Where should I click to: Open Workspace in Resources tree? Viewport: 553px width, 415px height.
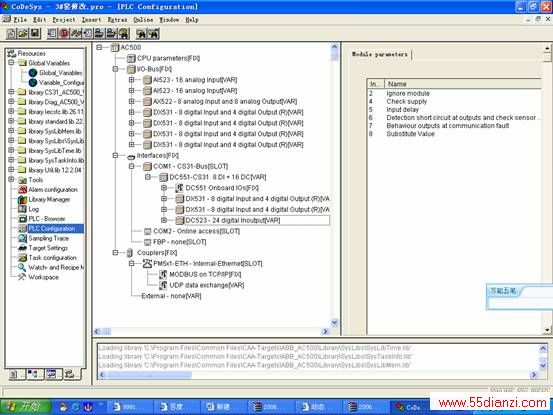coord(43,277)
